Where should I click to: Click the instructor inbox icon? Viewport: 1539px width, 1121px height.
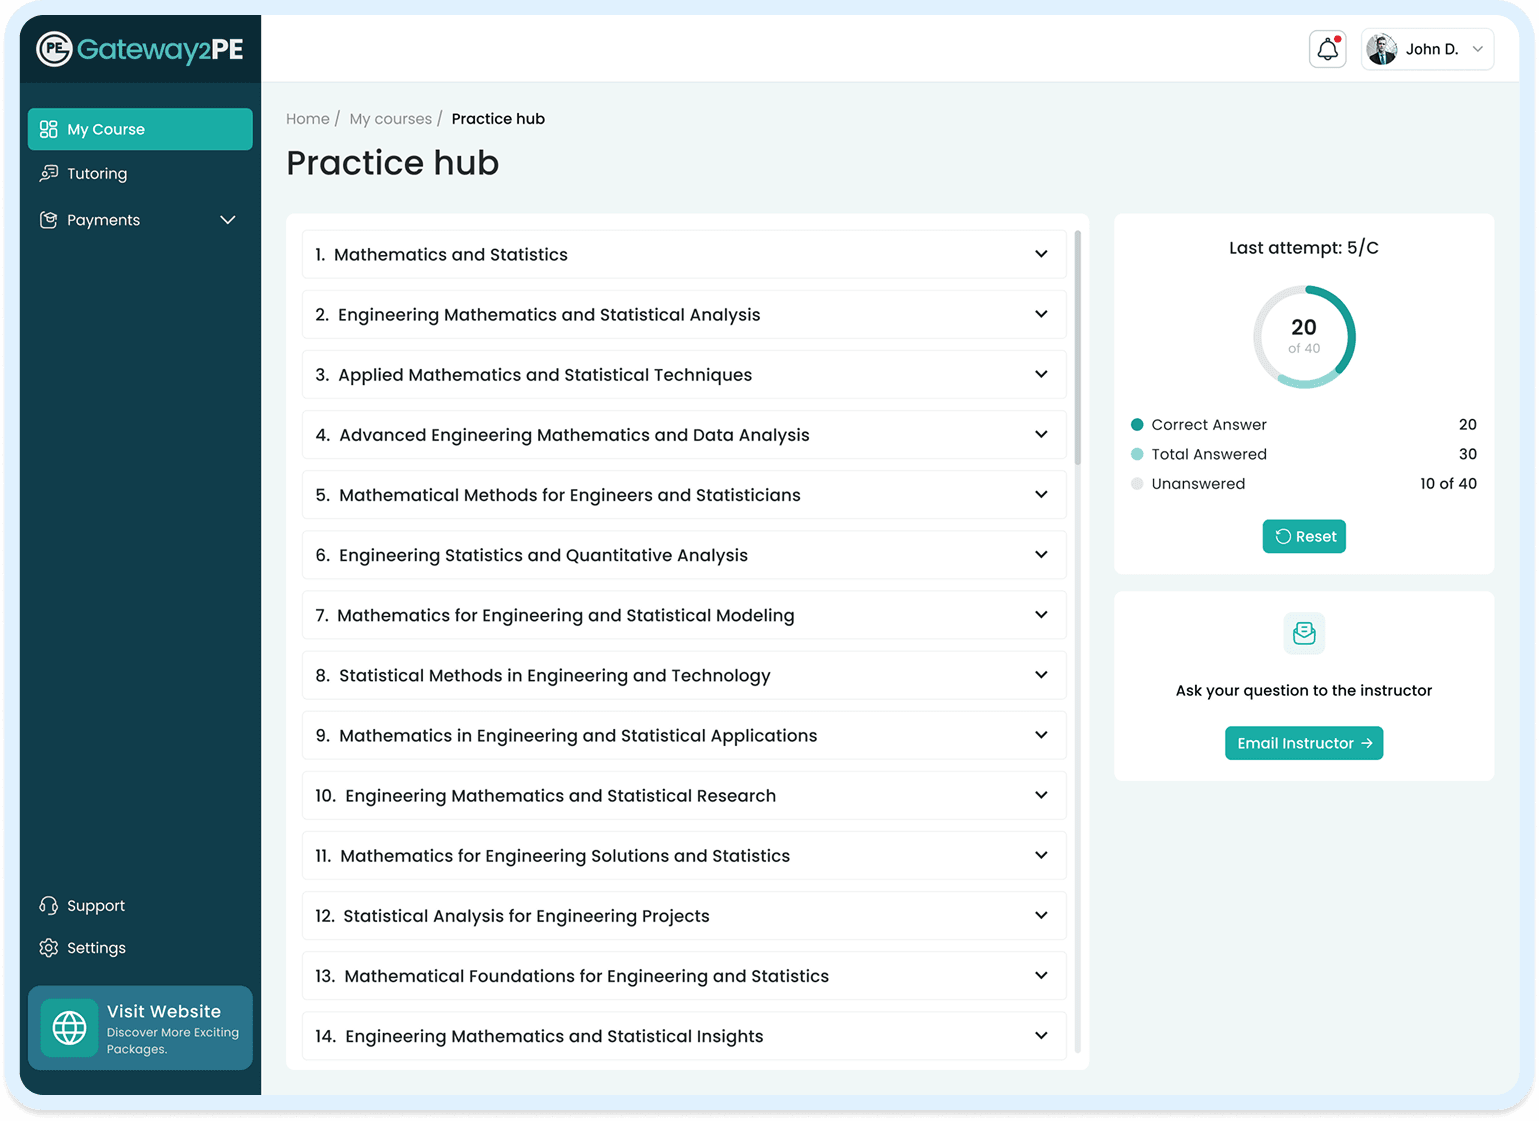click(1303, 633)
